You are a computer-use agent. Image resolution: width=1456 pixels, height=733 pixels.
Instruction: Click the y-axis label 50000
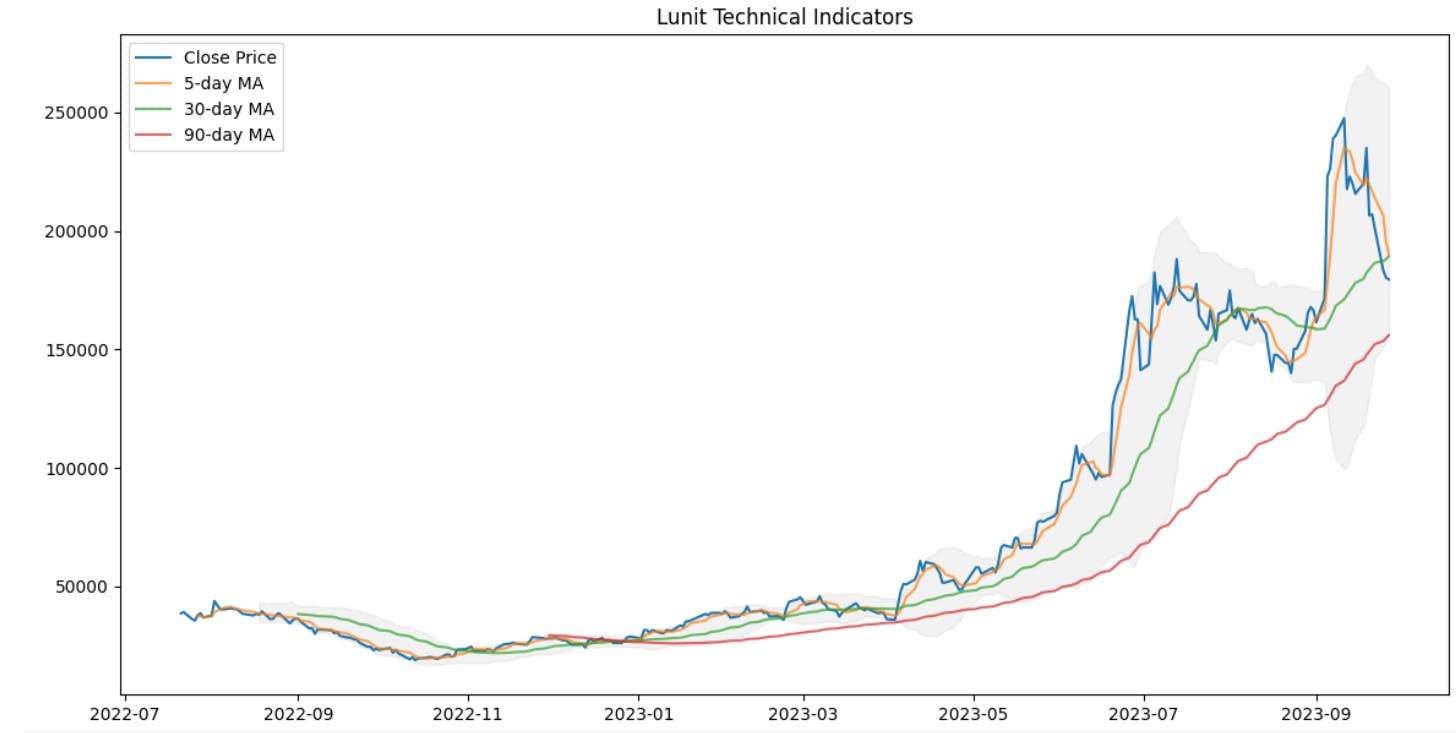pyautogui.click(x=79, y=587)
